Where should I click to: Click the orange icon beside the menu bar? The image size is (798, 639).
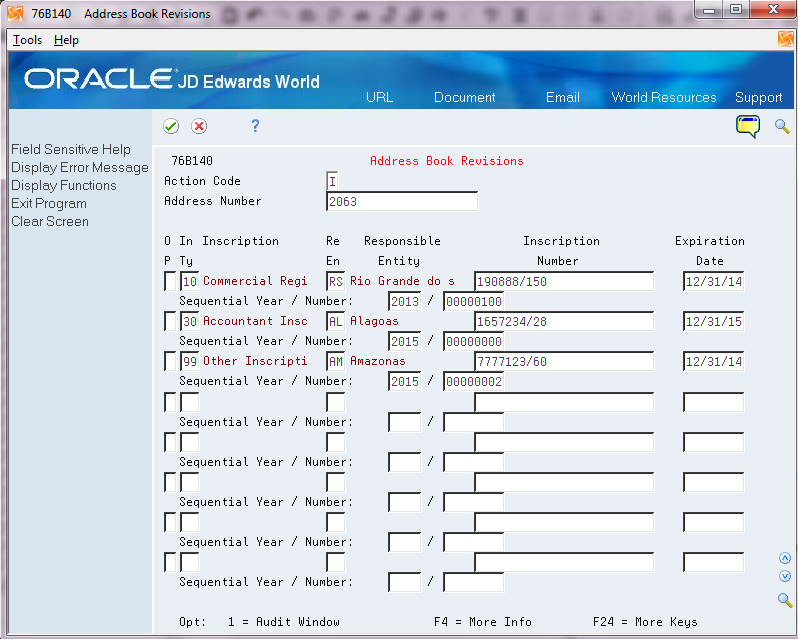point(786,39)
